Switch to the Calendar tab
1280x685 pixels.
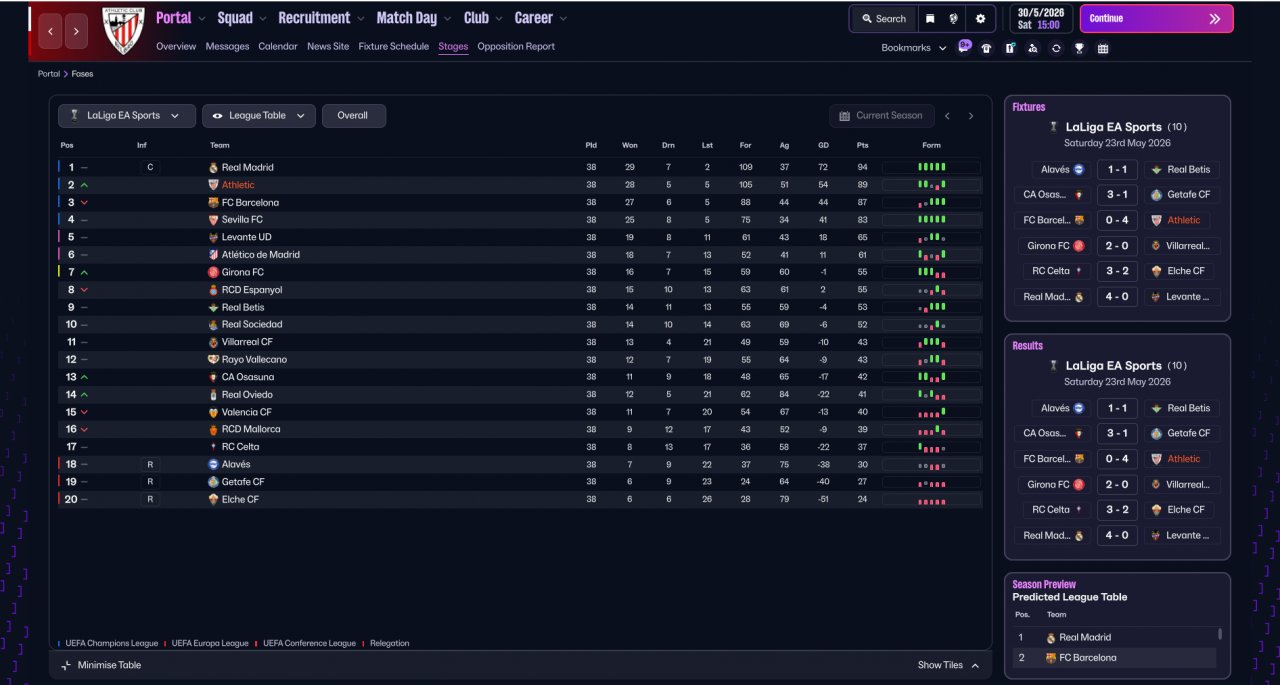tap(278, 46)
